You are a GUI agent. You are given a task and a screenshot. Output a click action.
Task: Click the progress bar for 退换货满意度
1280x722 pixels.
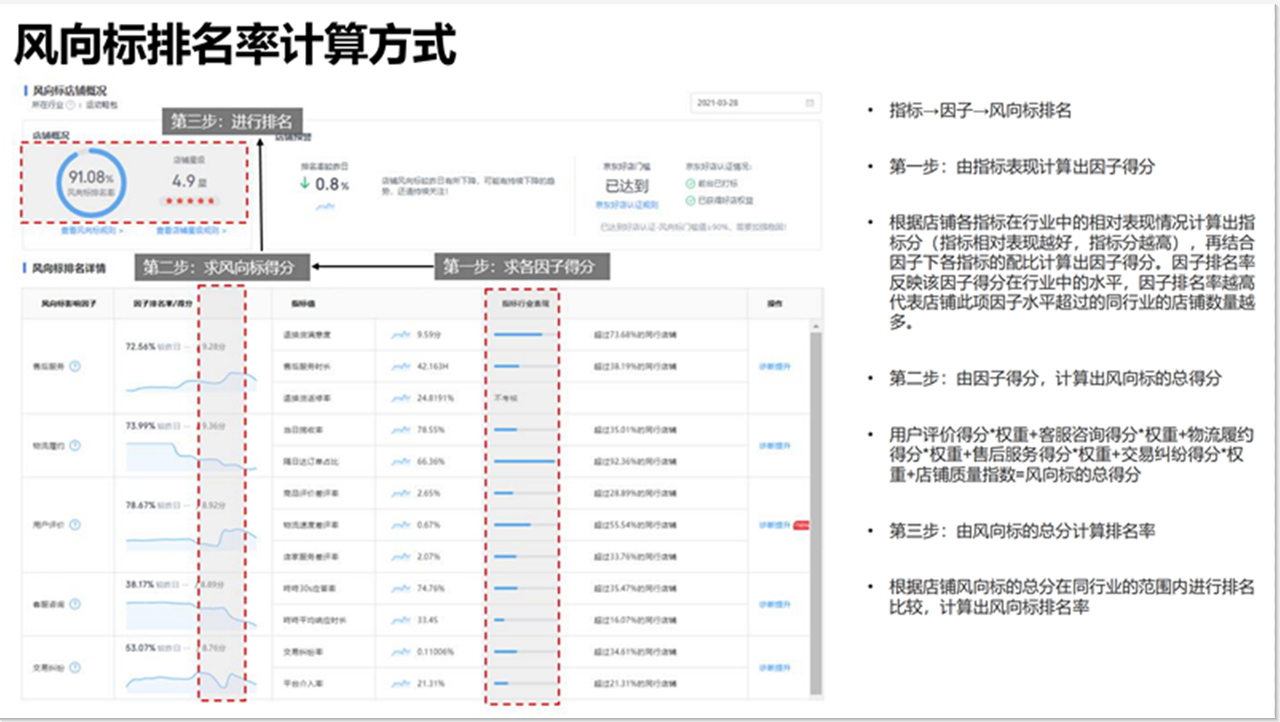click(526, 334)
